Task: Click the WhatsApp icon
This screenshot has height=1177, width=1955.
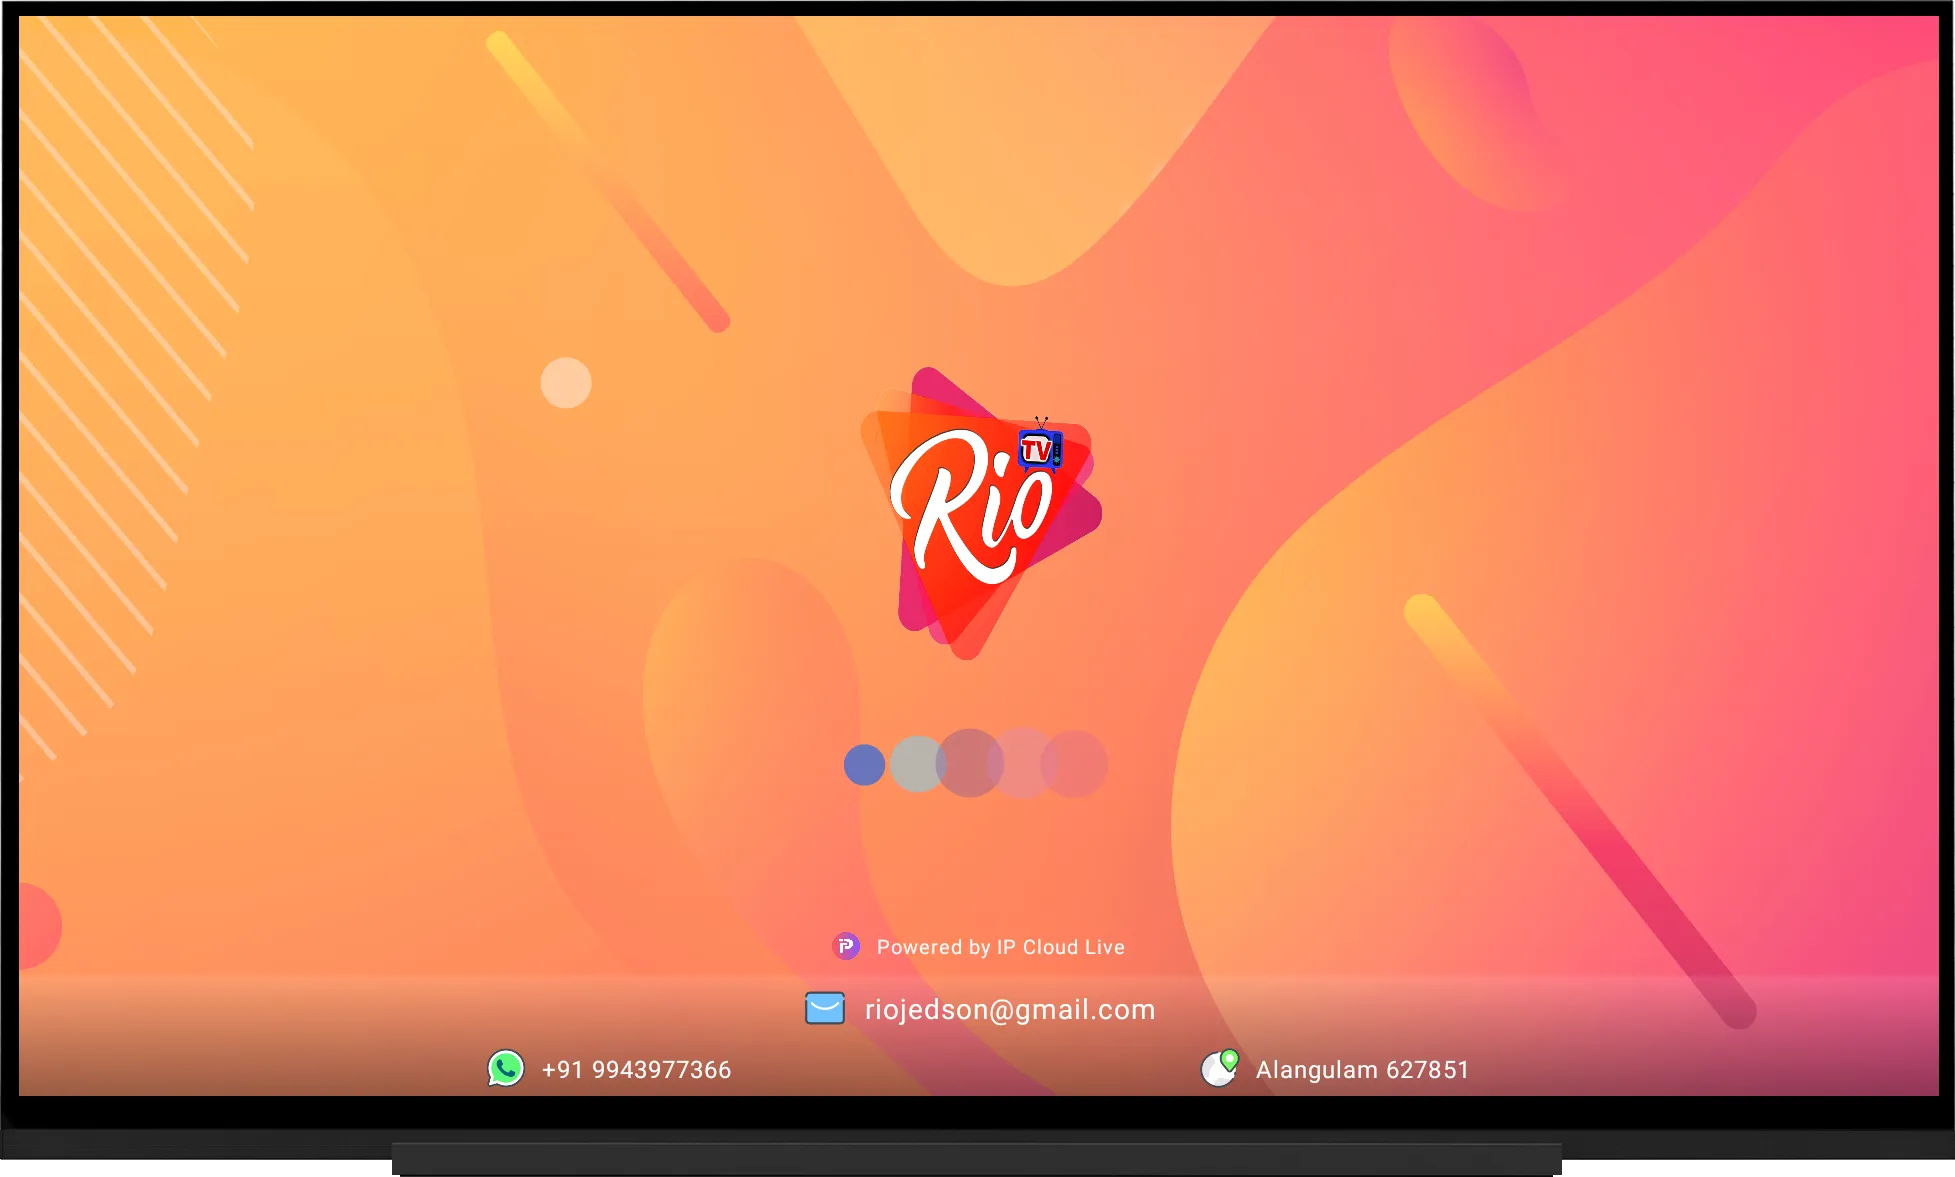Action: (x=506, y=1068)
